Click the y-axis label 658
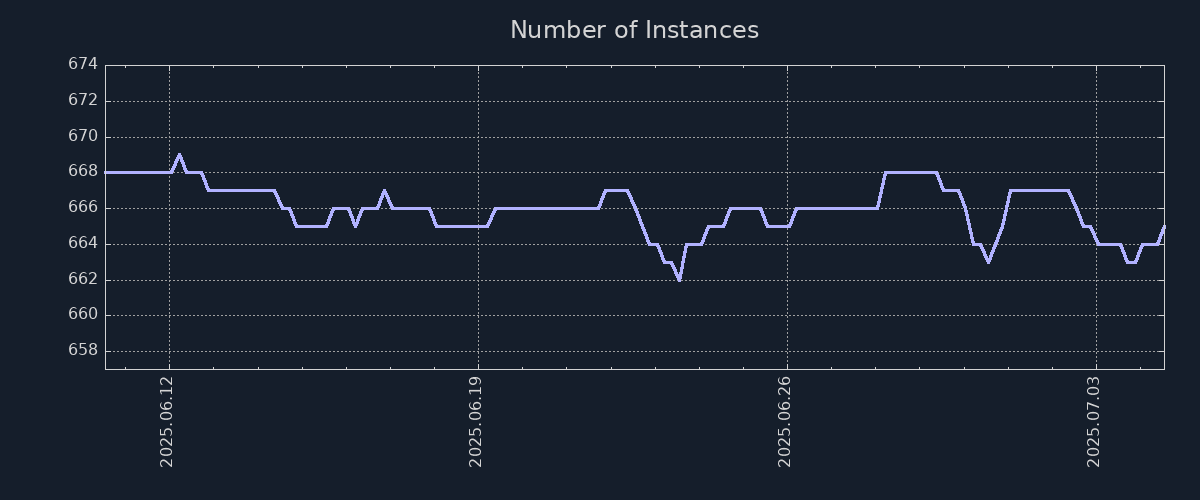The image size is (1200, 500). [83, 350]
